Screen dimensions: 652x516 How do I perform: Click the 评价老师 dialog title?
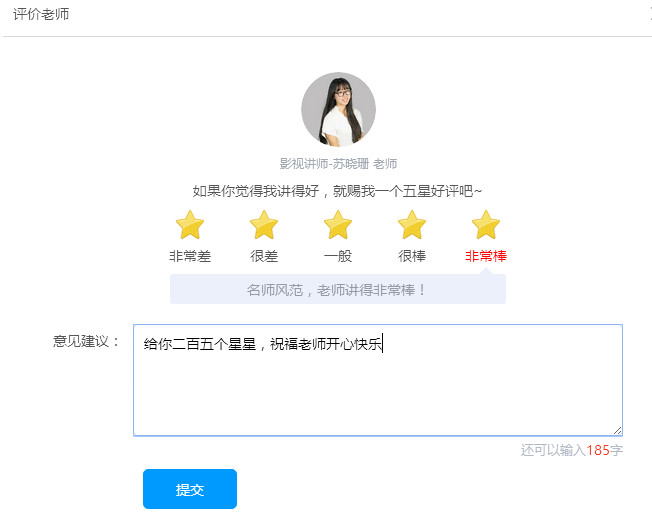pyautogui.click(x=41, y=15)
